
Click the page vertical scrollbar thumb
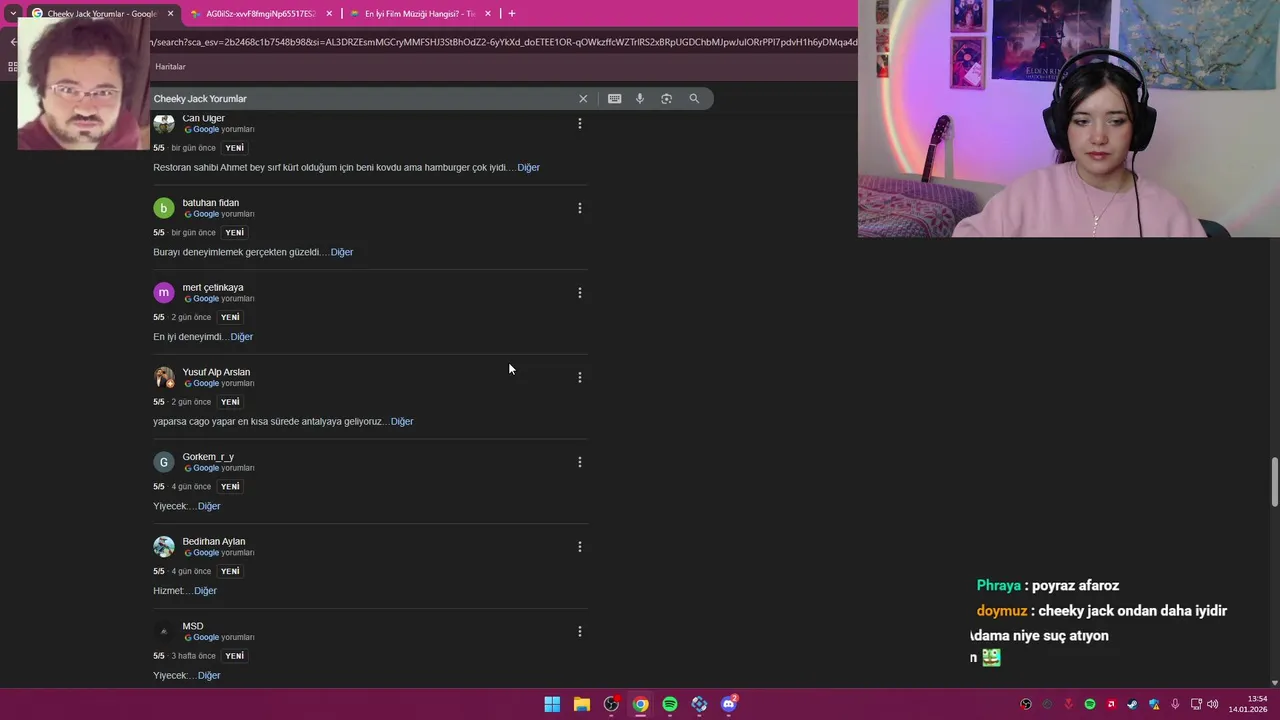point(1274,483)
